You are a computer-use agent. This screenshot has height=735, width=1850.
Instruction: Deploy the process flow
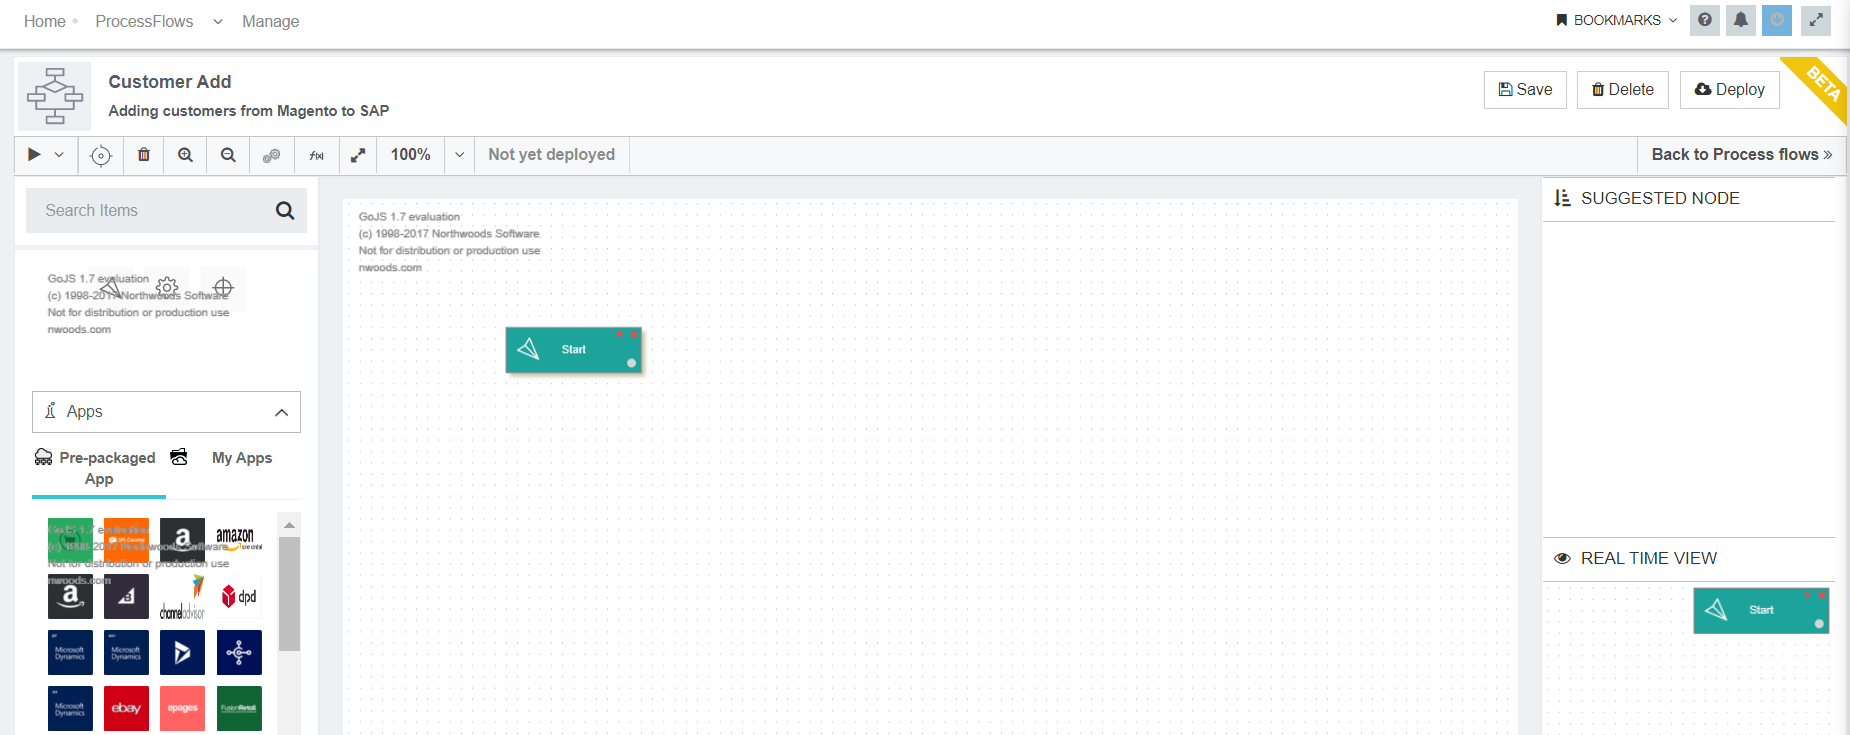1730,90
